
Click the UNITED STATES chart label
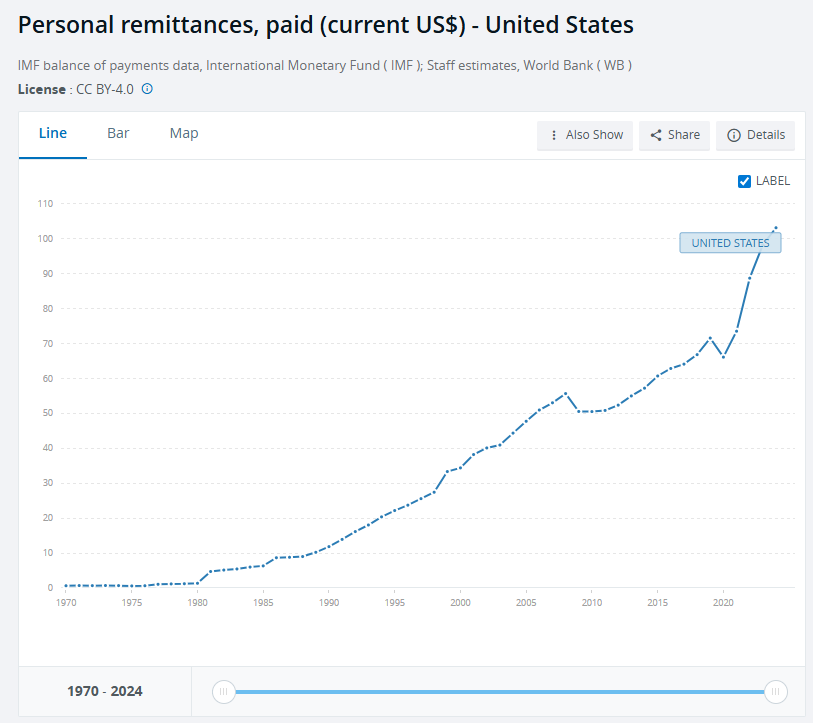(730, 243)
